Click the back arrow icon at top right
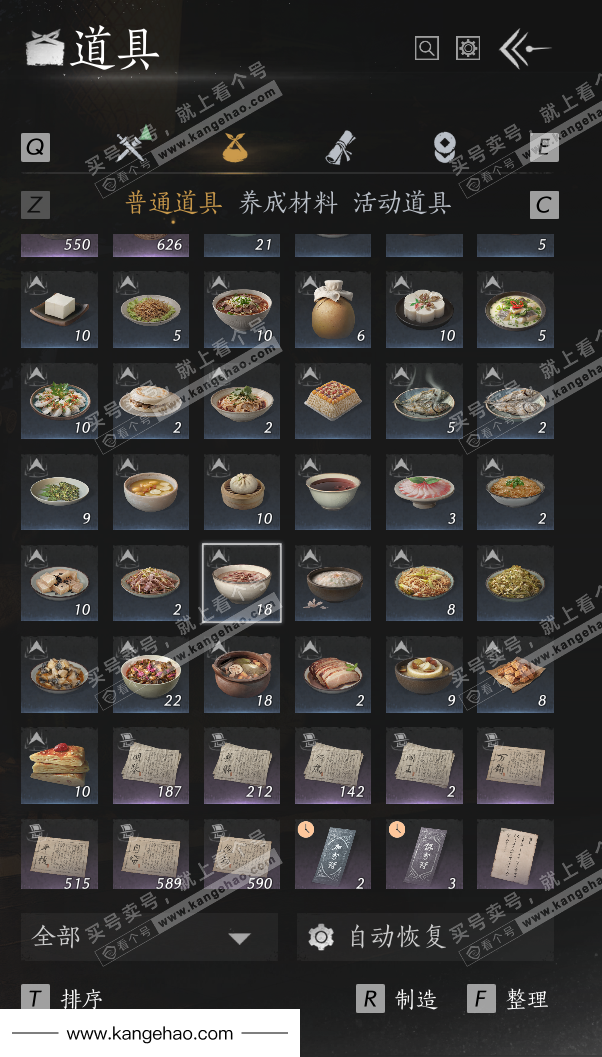The width and height of the screenshot is (602, 1057). coord(524,49)
